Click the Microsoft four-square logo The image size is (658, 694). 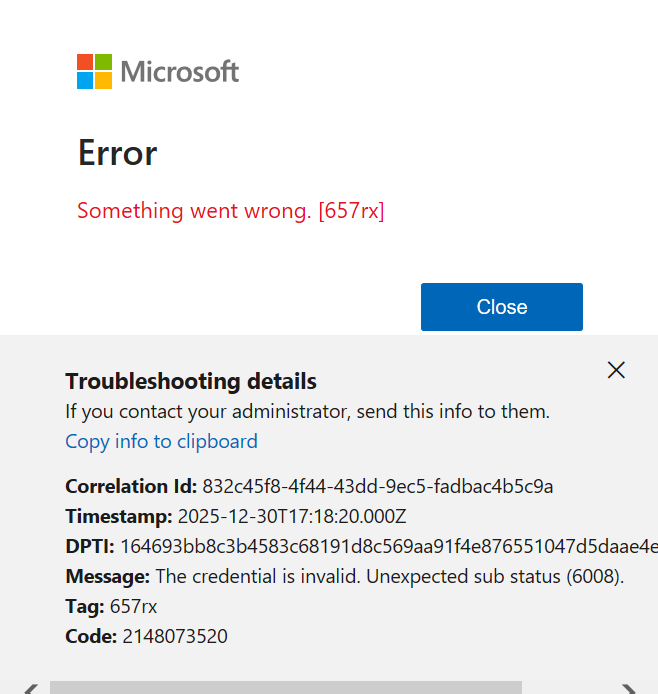coord(94,72)
